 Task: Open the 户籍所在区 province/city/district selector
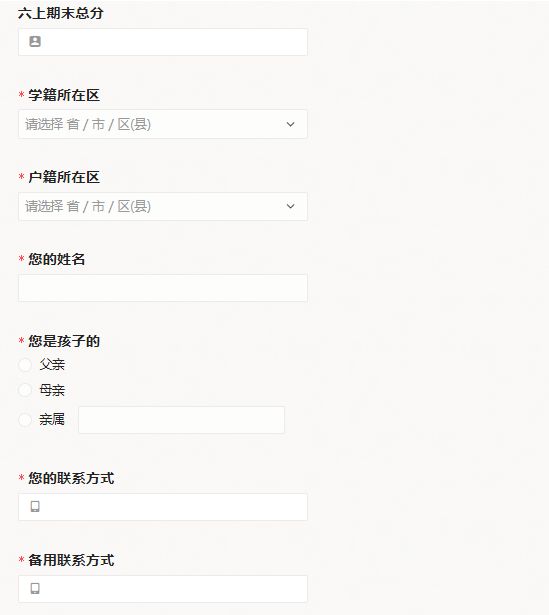(163, 206)
